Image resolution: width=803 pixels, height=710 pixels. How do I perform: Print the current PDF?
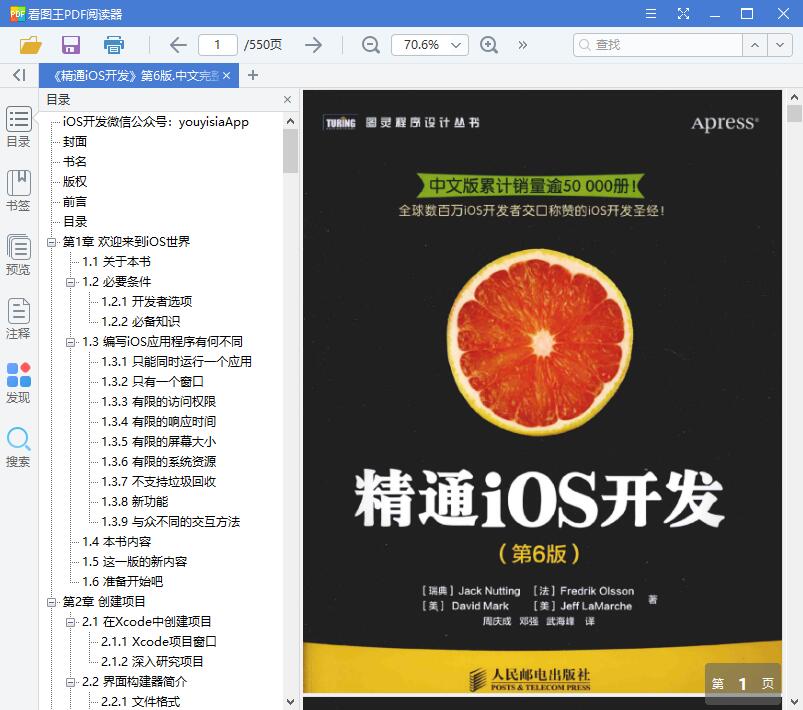tap(112, 45)
